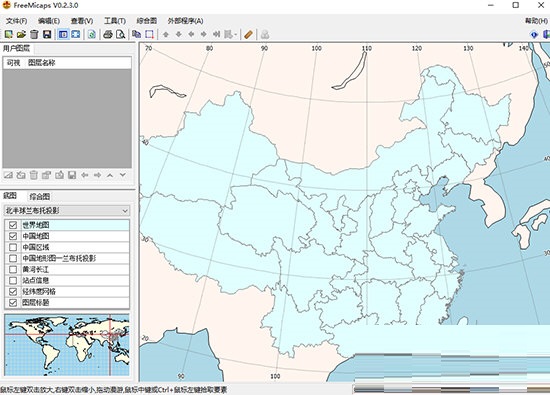Uncheck the 经纬度网格 checkbox
The image size is (550, 395).
point(13,292)
